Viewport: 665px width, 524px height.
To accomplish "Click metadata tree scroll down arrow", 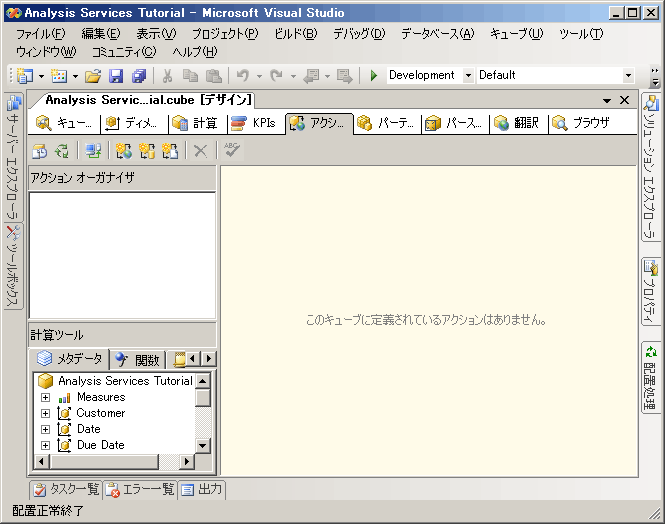I will pyautogui.click(x=203, y=446).
